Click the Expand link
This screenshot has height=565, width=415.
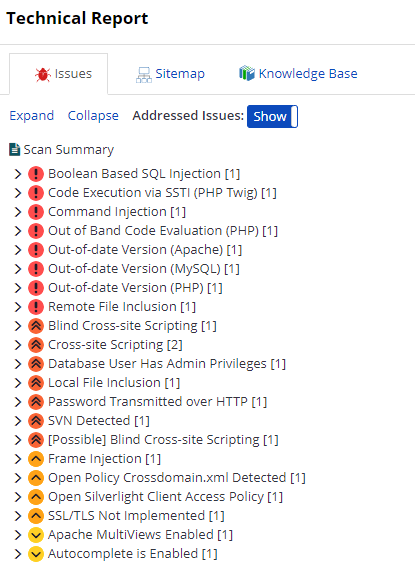pos(32,116)
